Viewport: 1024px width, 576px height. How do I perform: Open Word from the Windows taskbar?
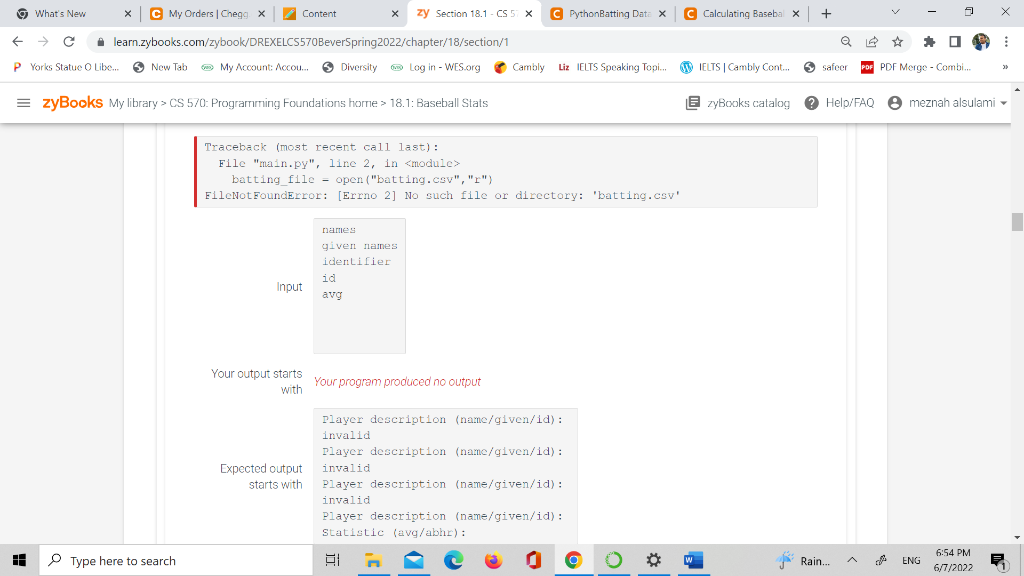[693, 560]
